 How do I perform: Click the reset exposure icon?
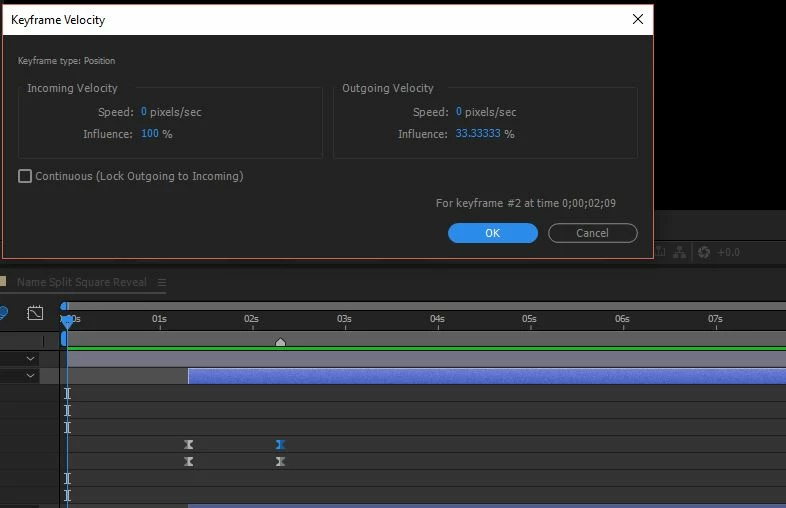[704, 252]
